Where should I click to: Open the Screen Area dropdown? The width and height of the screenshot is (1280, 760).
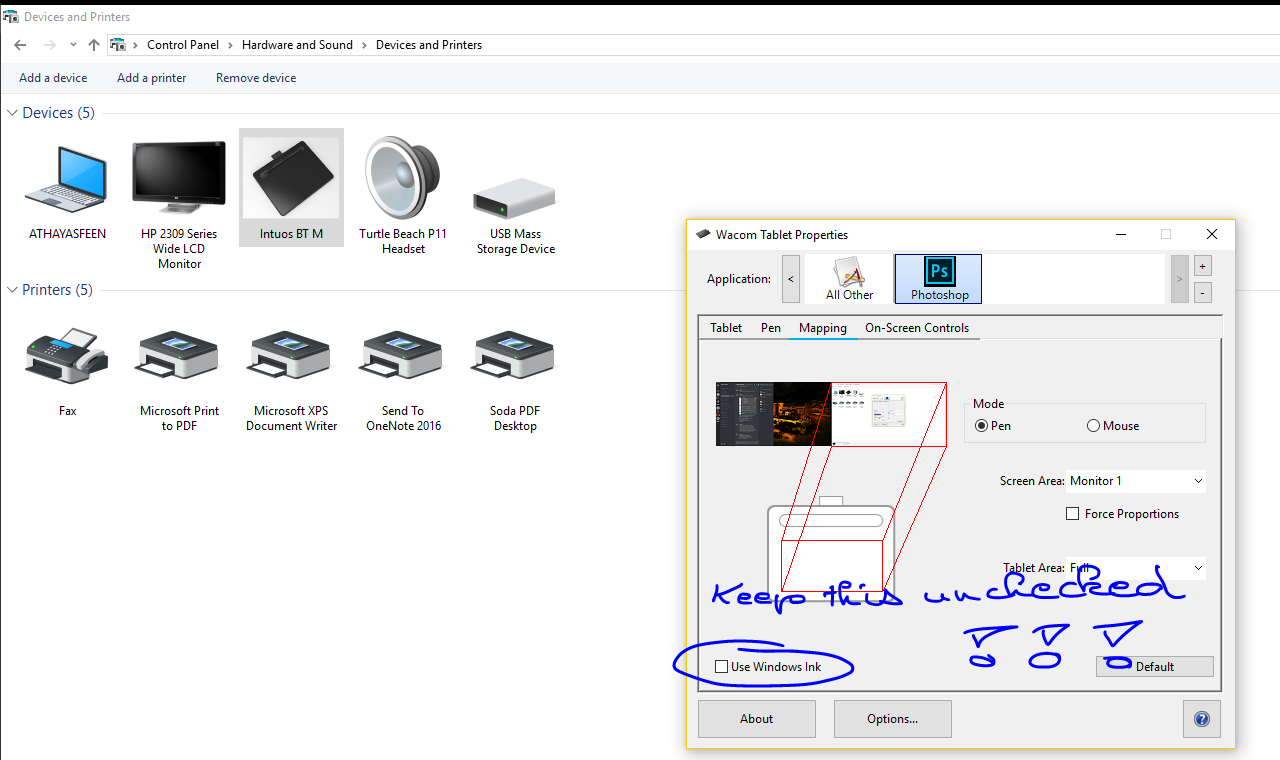click(1136, 481)
